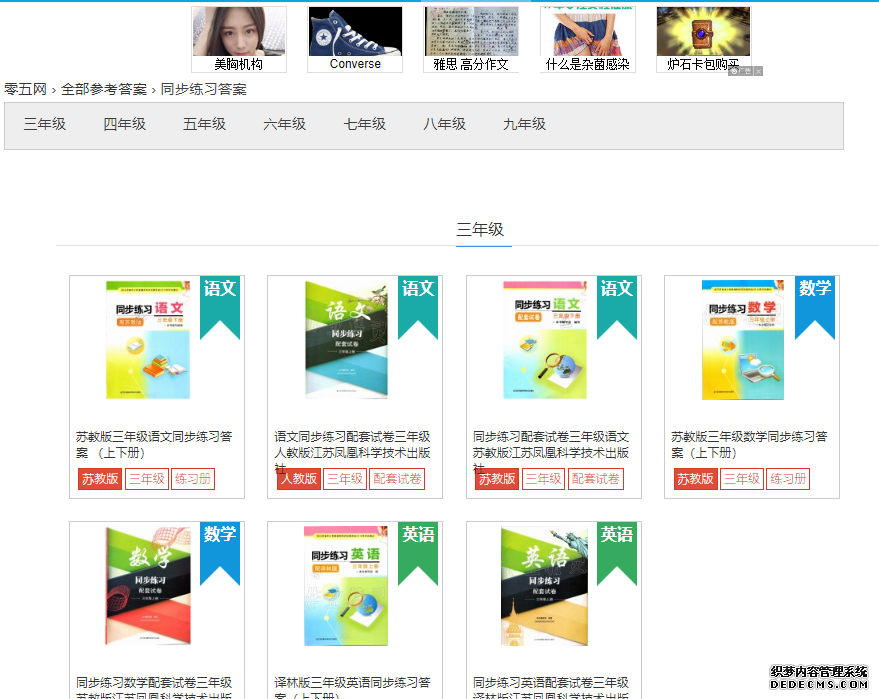Viewport: 879px width, 699px height.
Task: Select the 四年级 grade tab
Action: pos(124,124)
